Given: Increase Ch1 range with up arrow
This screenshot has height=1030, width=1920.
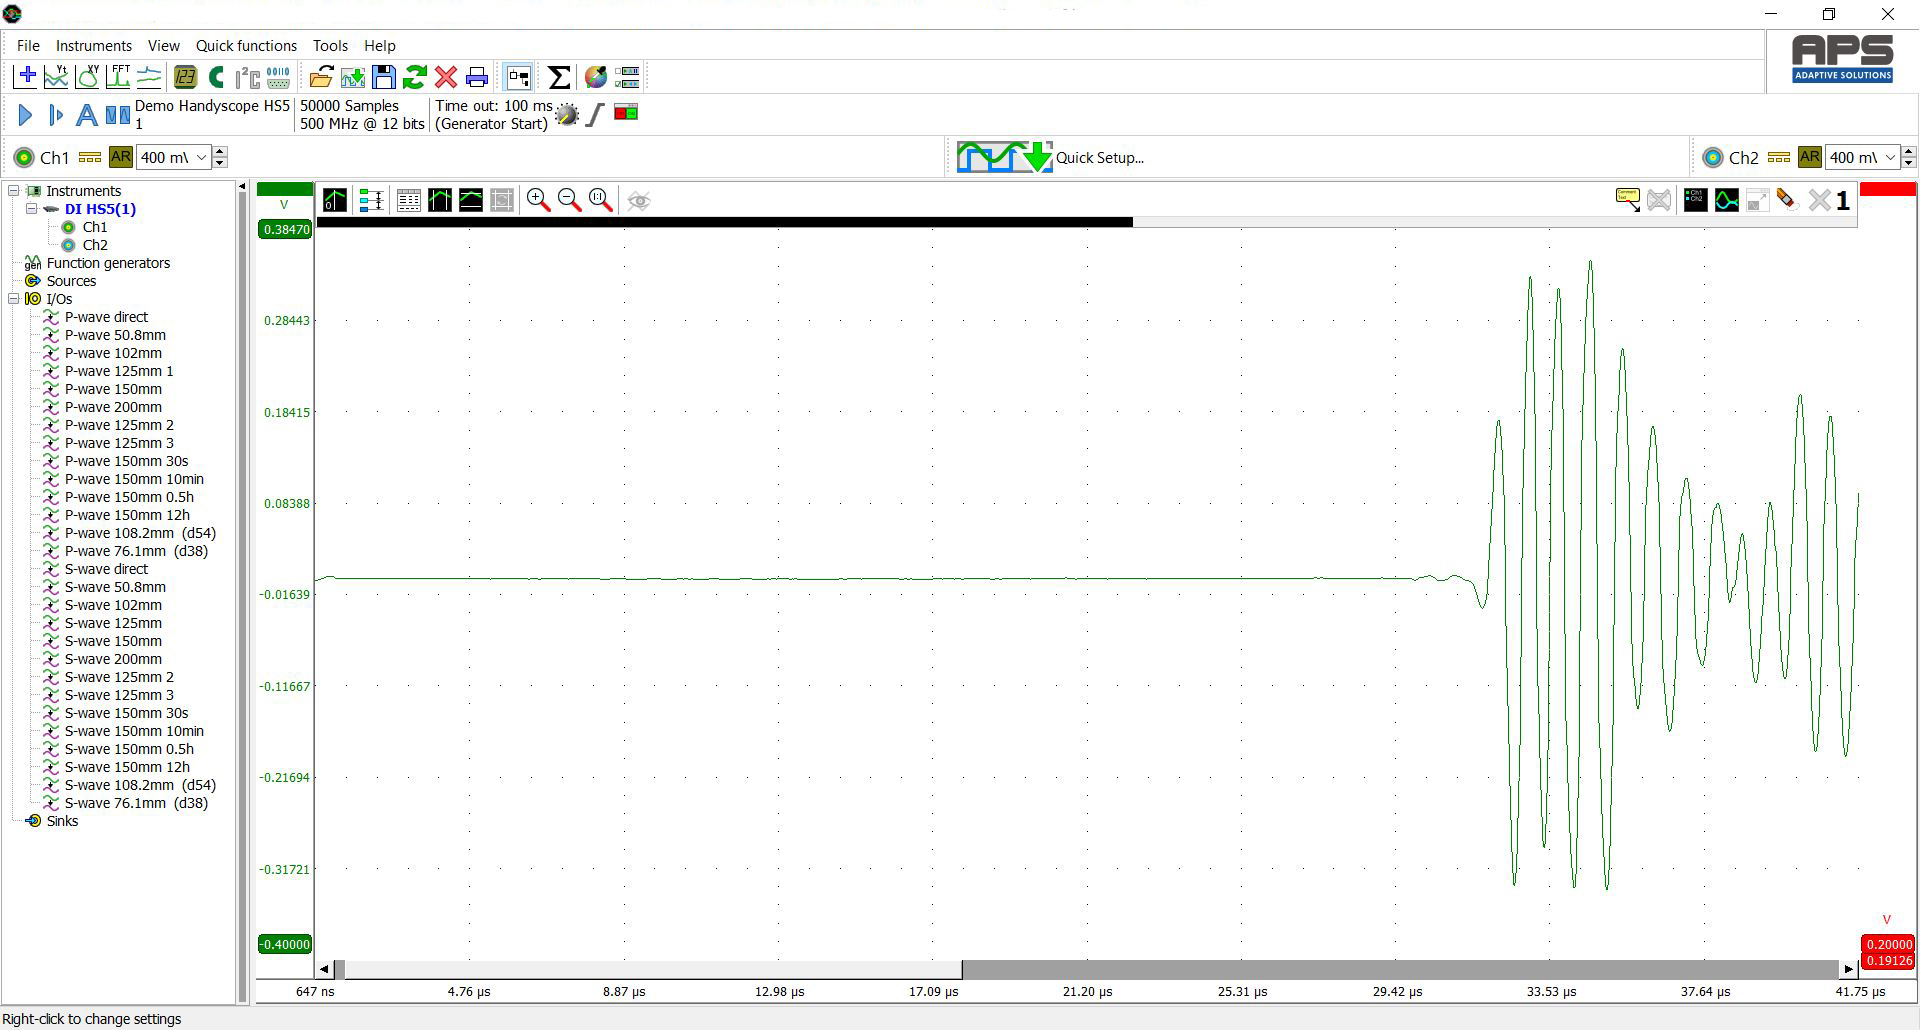Looking at the screenshot, I should point(220,151).
